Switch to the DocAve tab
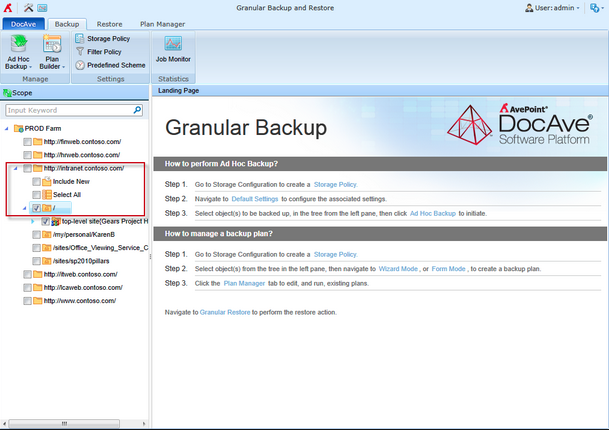 point(23,24)
